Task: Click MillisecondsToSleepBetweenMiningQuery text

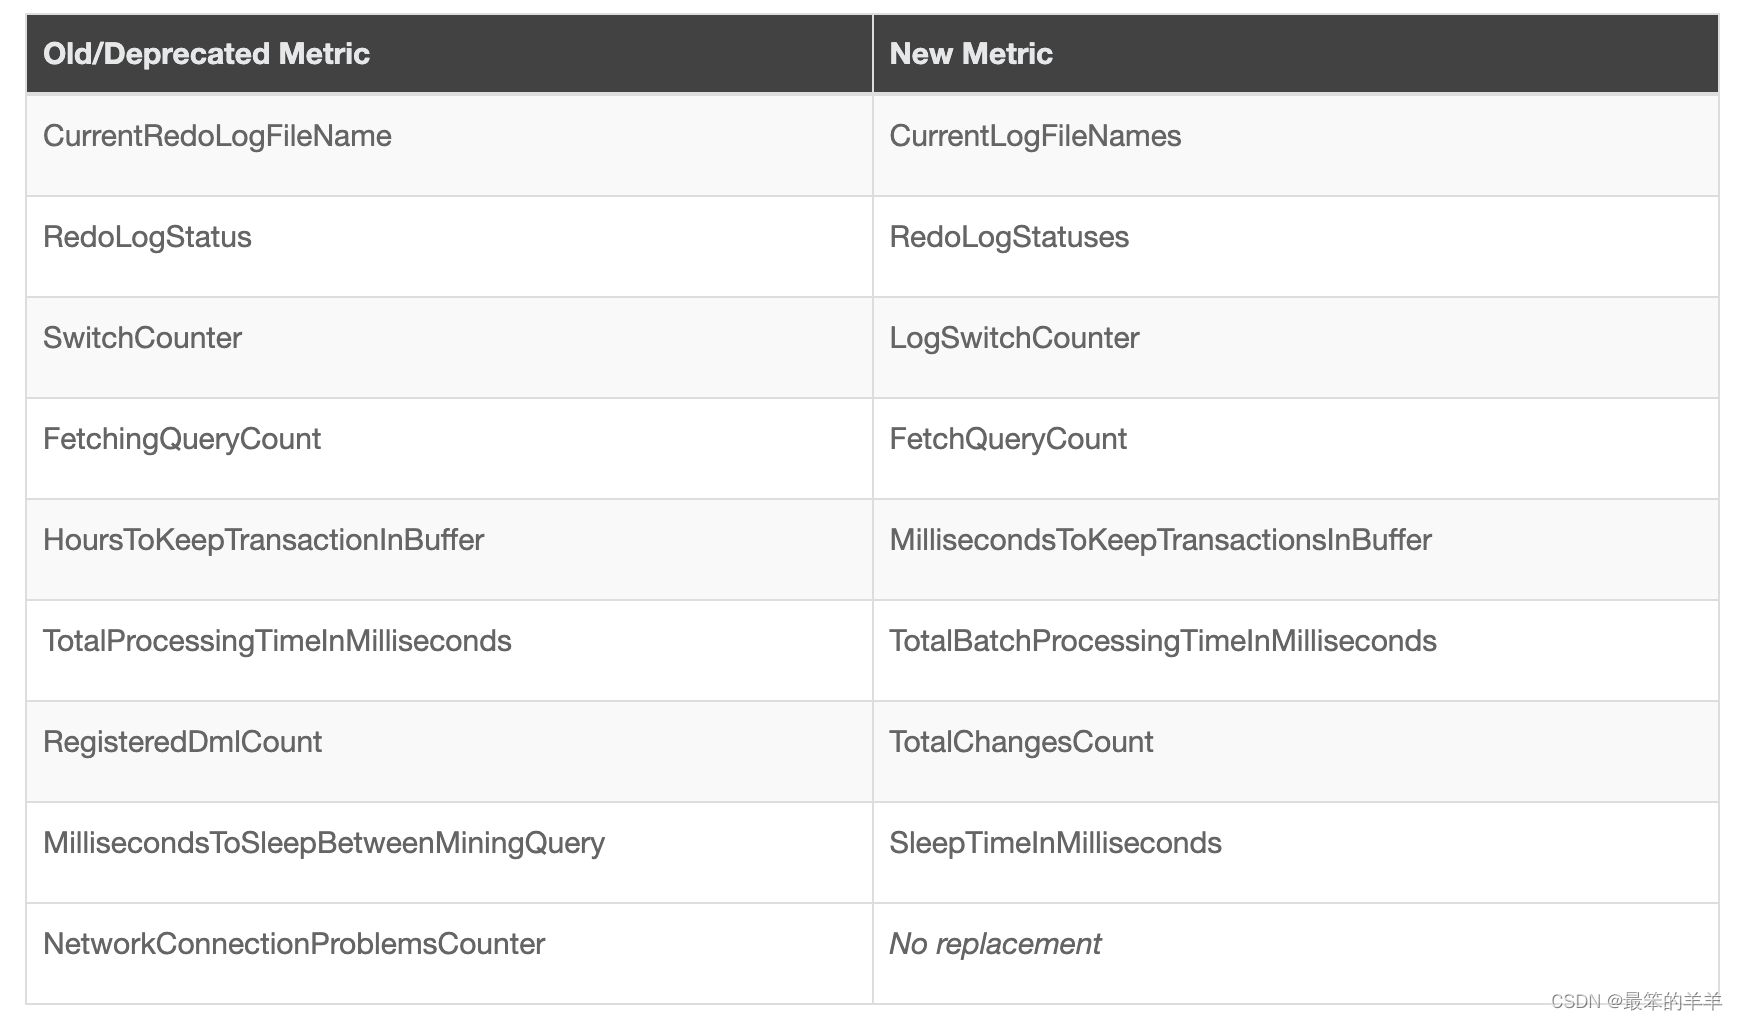Action: 324,843
